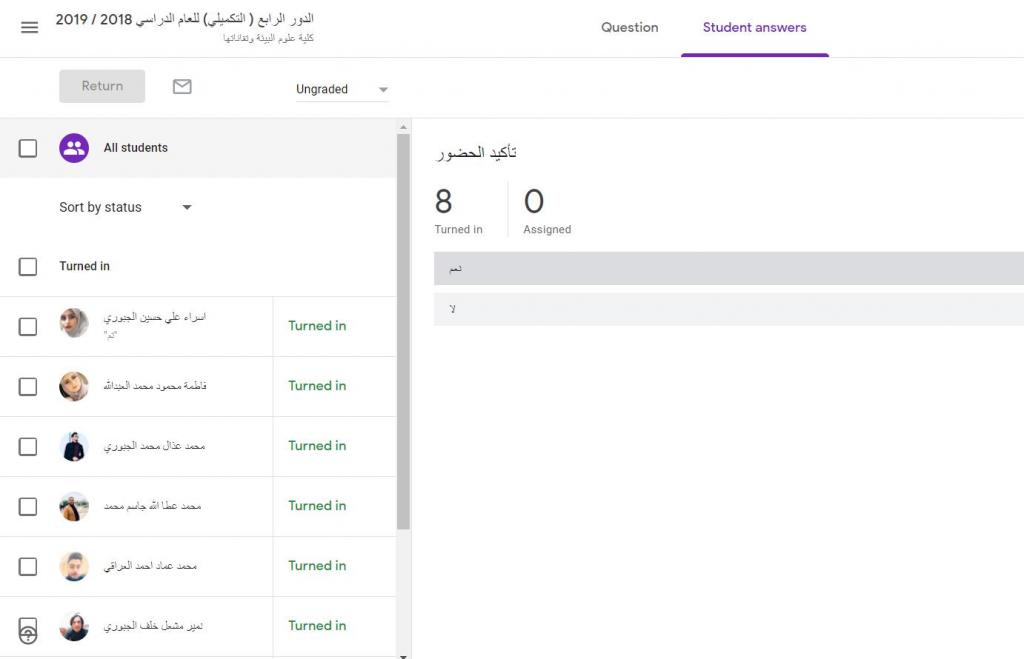The width and height of the screenshot is (1024, 659).
Task: Click the purple All students group icon
Action: 74,148
